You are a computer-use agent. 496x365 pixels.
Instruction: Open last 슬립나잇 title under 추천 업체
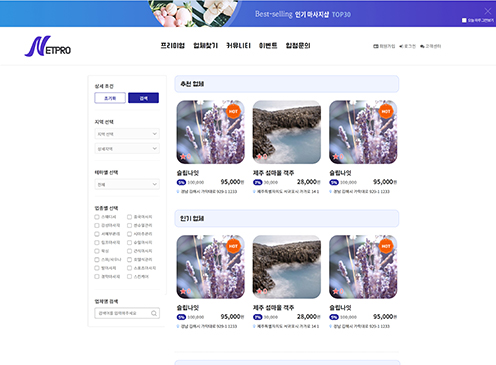pyautogui.click(x=340, y=173)
